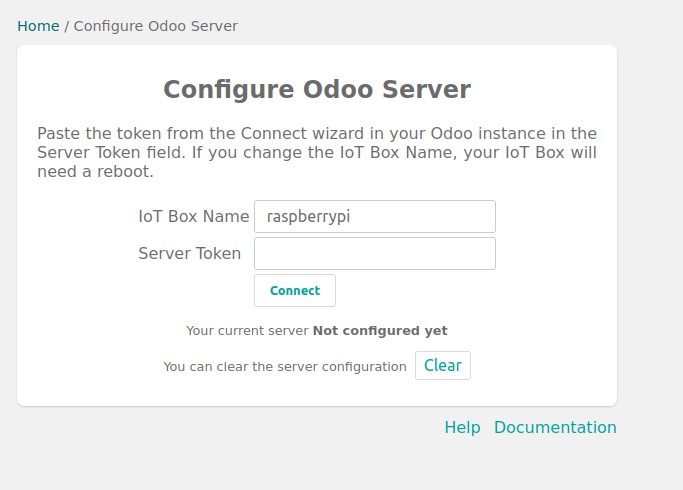Click the IoT Box Name input field
Screen dimensions: 683x490
click(375, 216)
